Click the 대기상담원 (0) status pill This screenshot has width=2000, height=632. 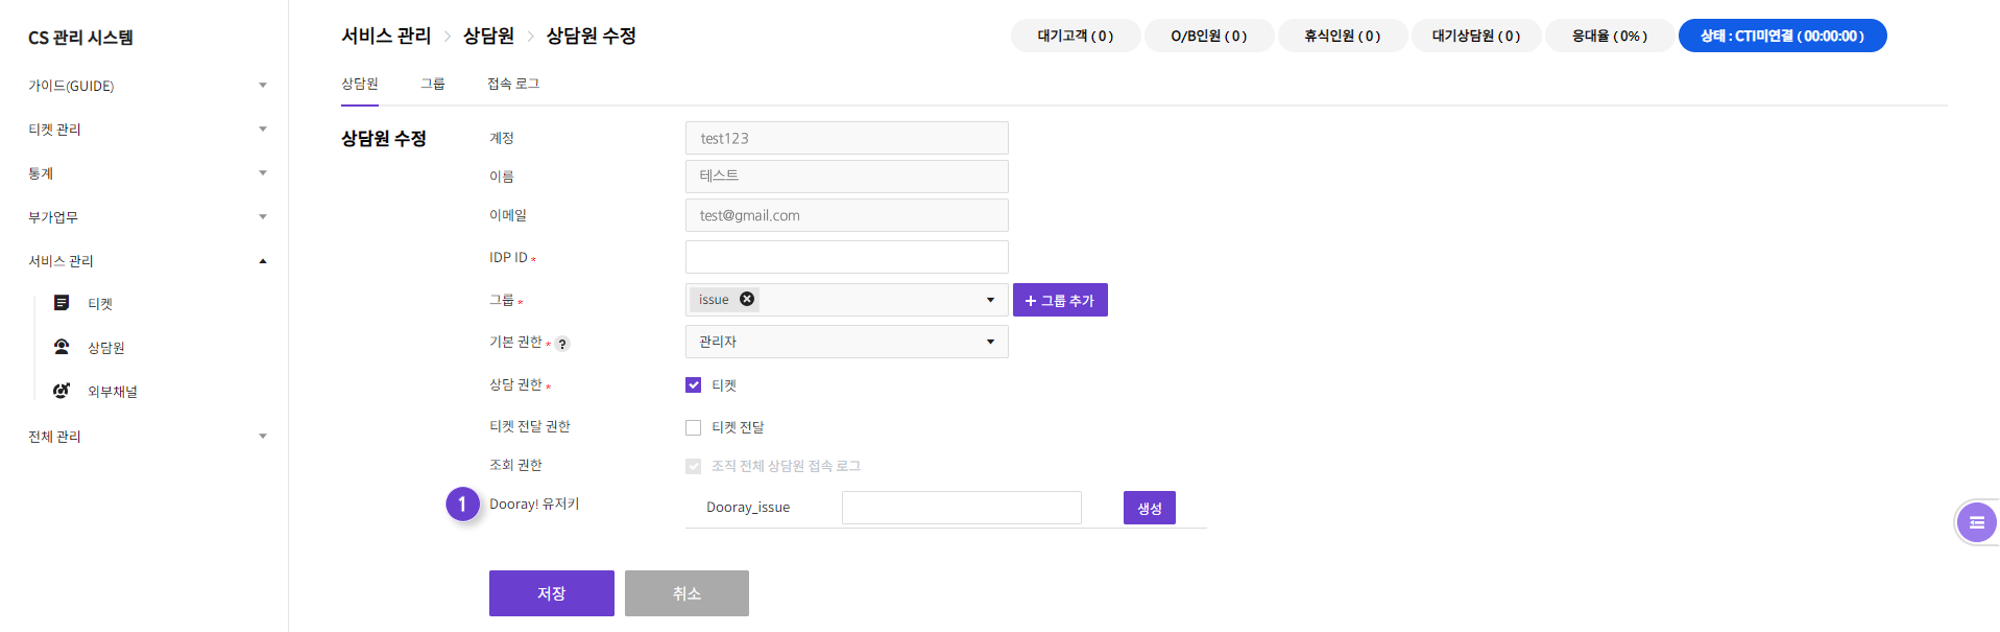pos(1476,36)
